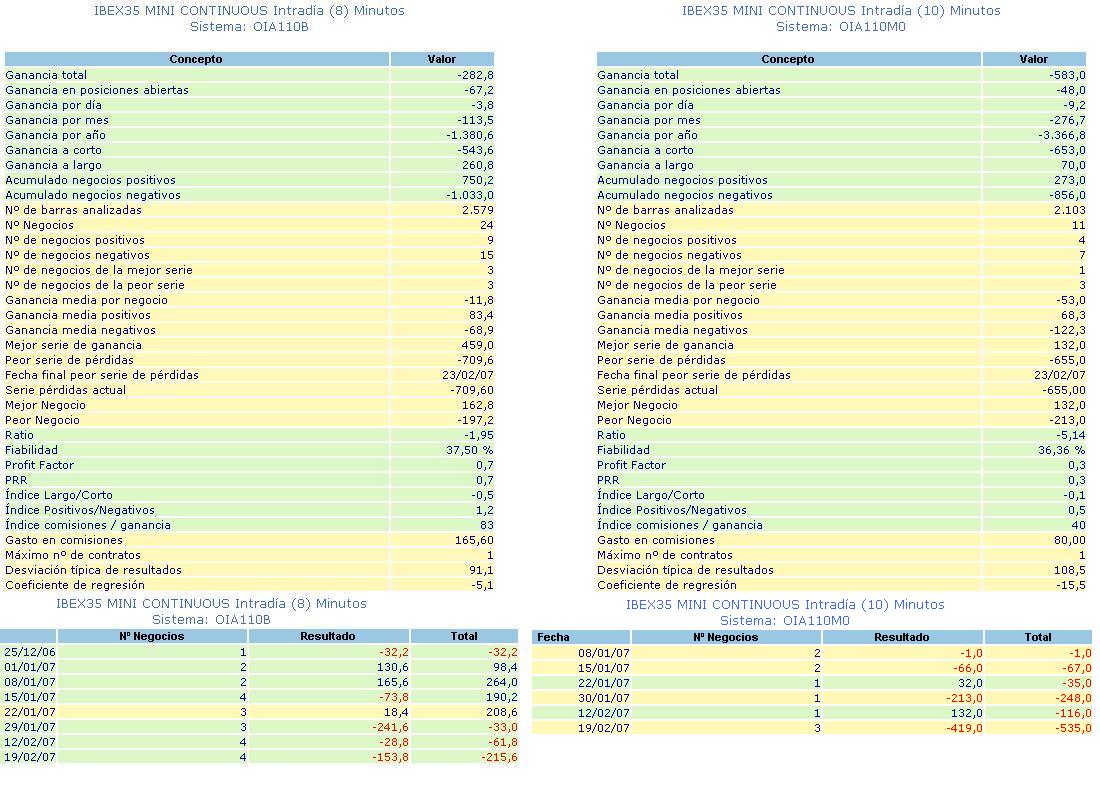1100x800 pixels.
Task: Click Ganancia media por negocio value -11,8
Action: coord(478,300)
